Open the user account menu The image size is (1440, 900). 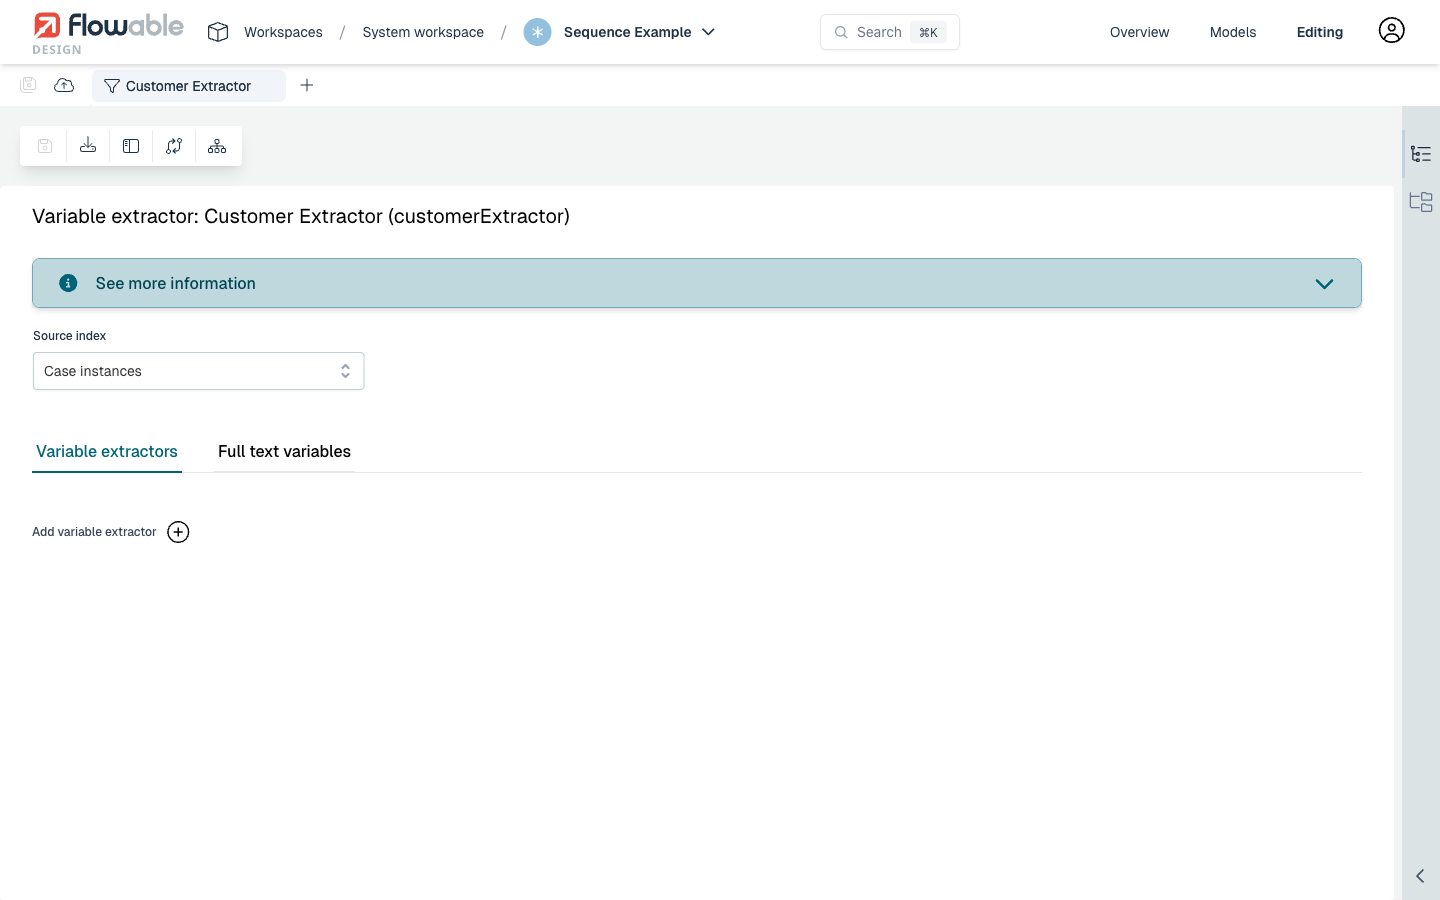pyautogui.click(x=1391, y=30)
